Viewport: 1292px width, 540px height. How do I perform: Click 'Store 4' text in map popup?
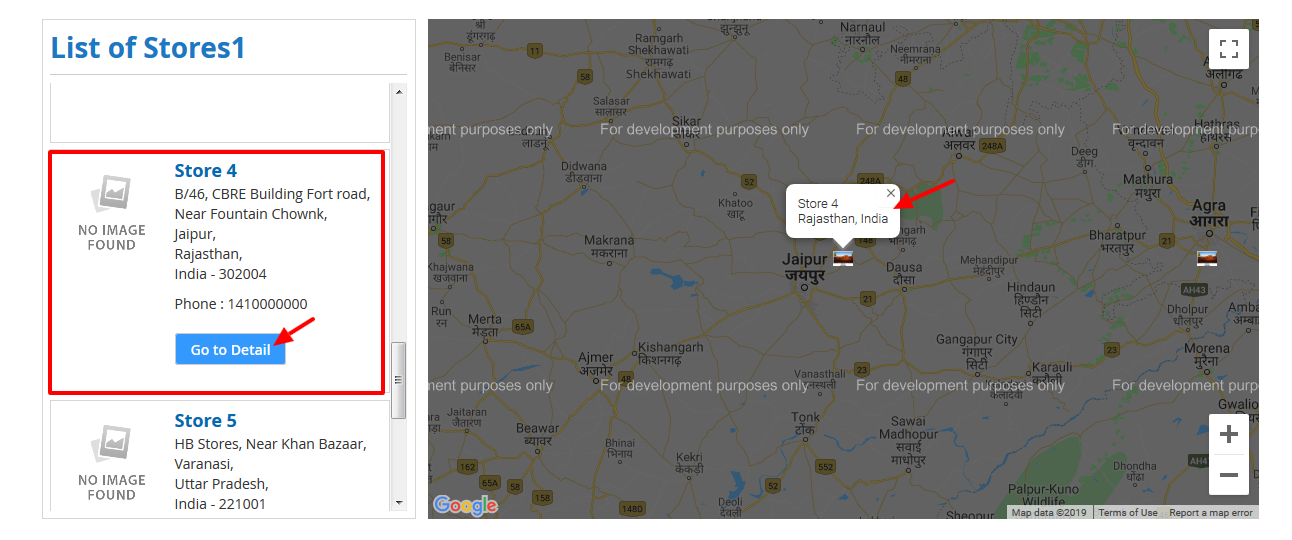pyautogui.click(x=818, y=204)
